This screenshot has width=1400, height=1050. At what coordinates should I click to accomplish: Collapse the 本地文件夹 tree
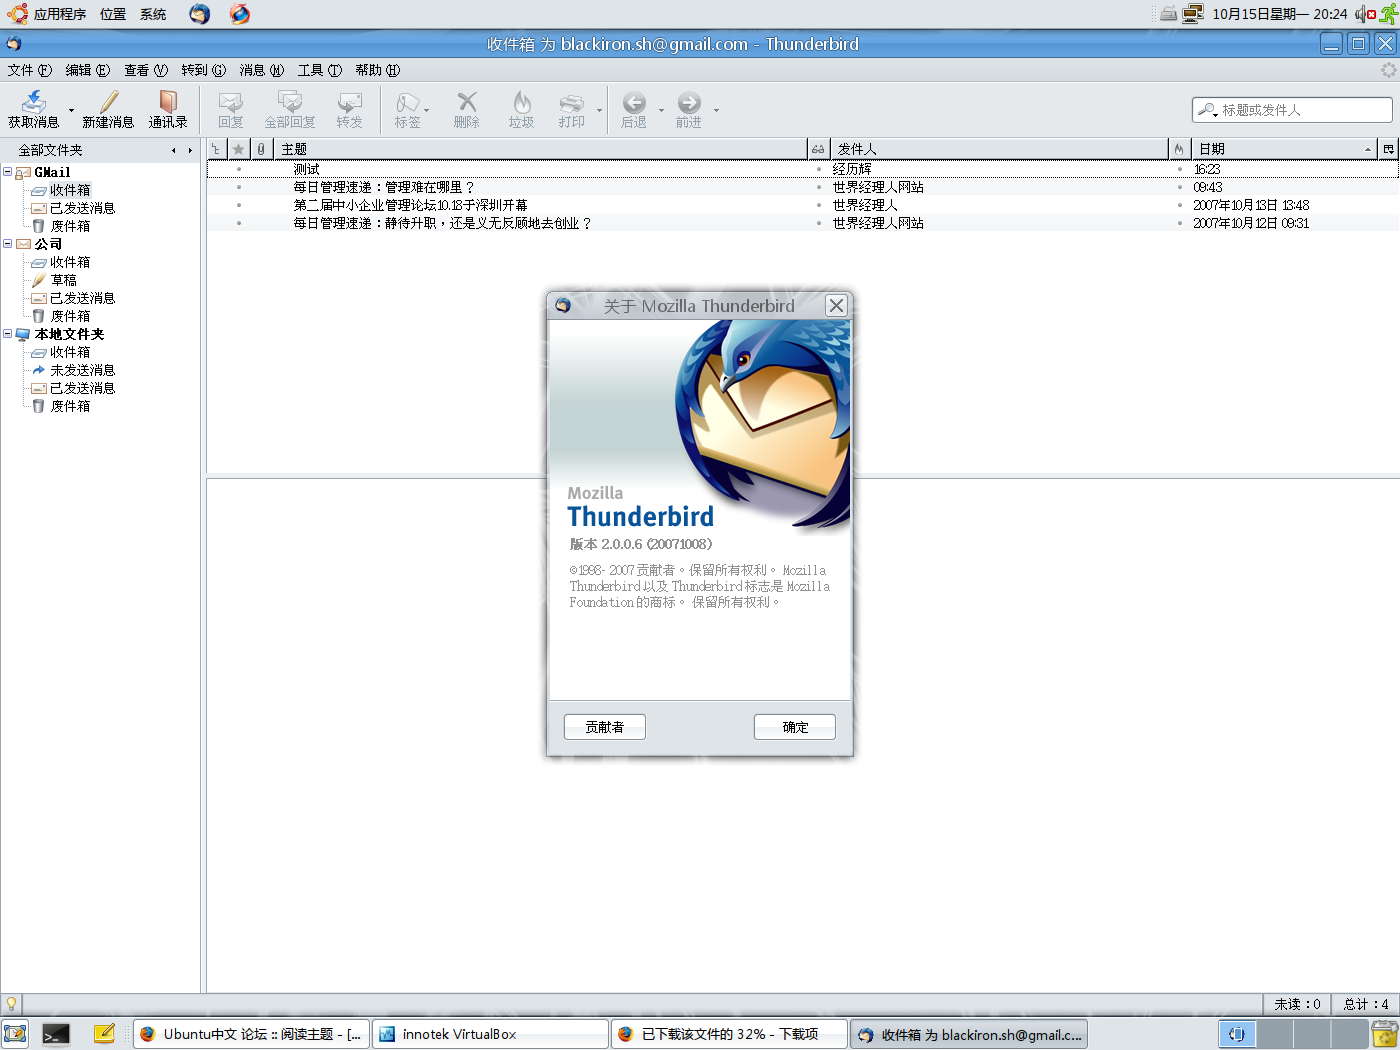point(8,334)
